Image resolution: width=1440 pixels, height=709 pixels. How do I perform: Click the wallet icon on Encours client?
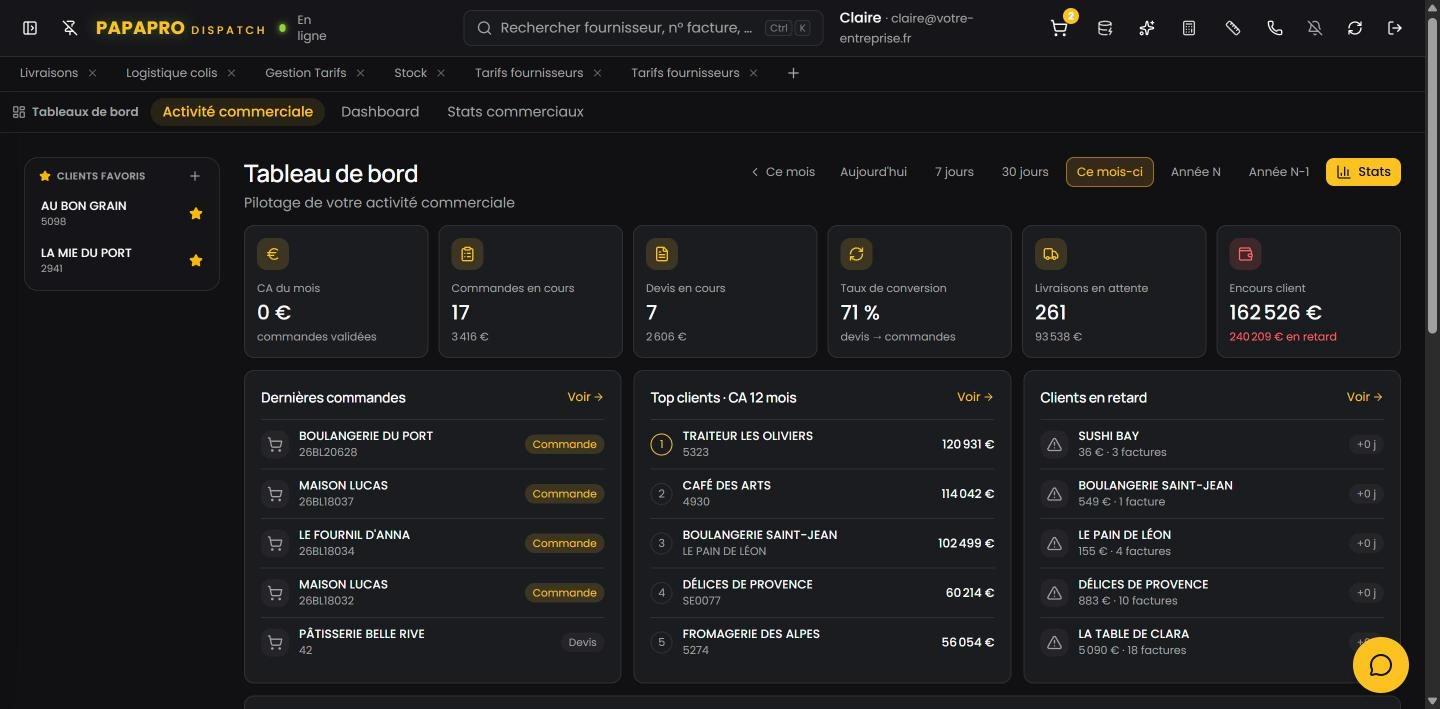point(1245,254)
